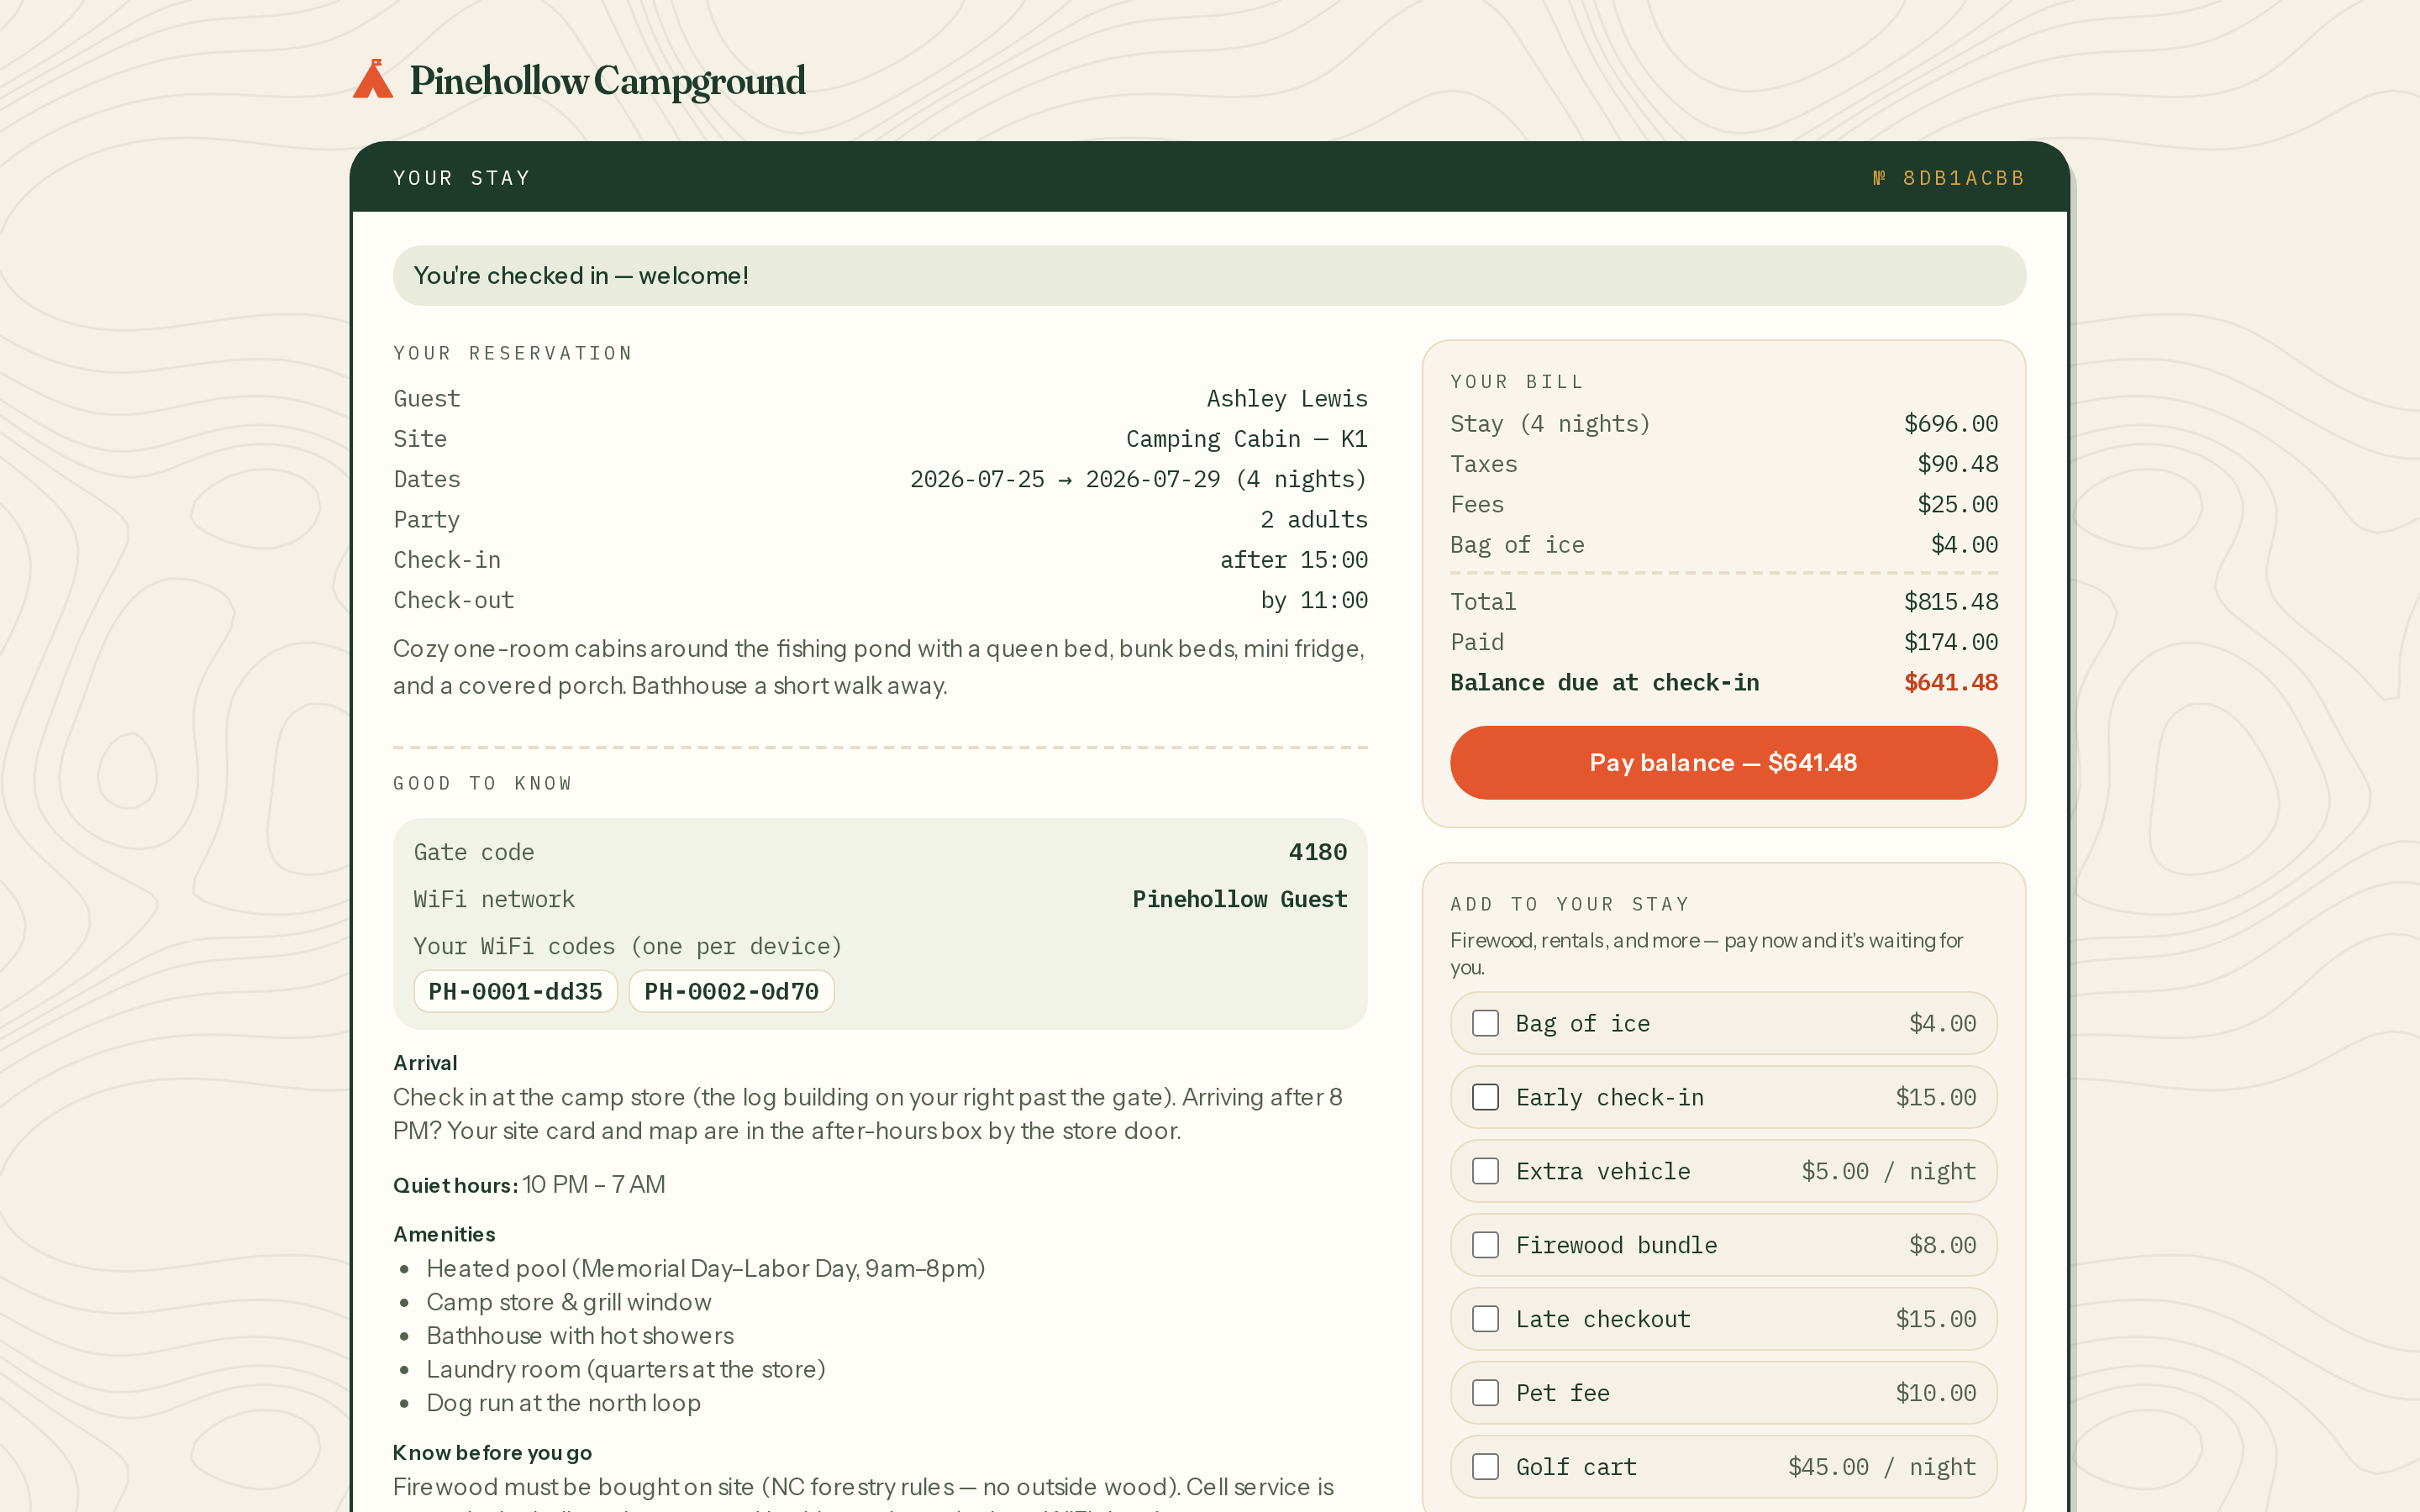Click the Bag of ice $4.00 bill line
This screenshot has width=2420, height=1512.
click(1723, 544)
